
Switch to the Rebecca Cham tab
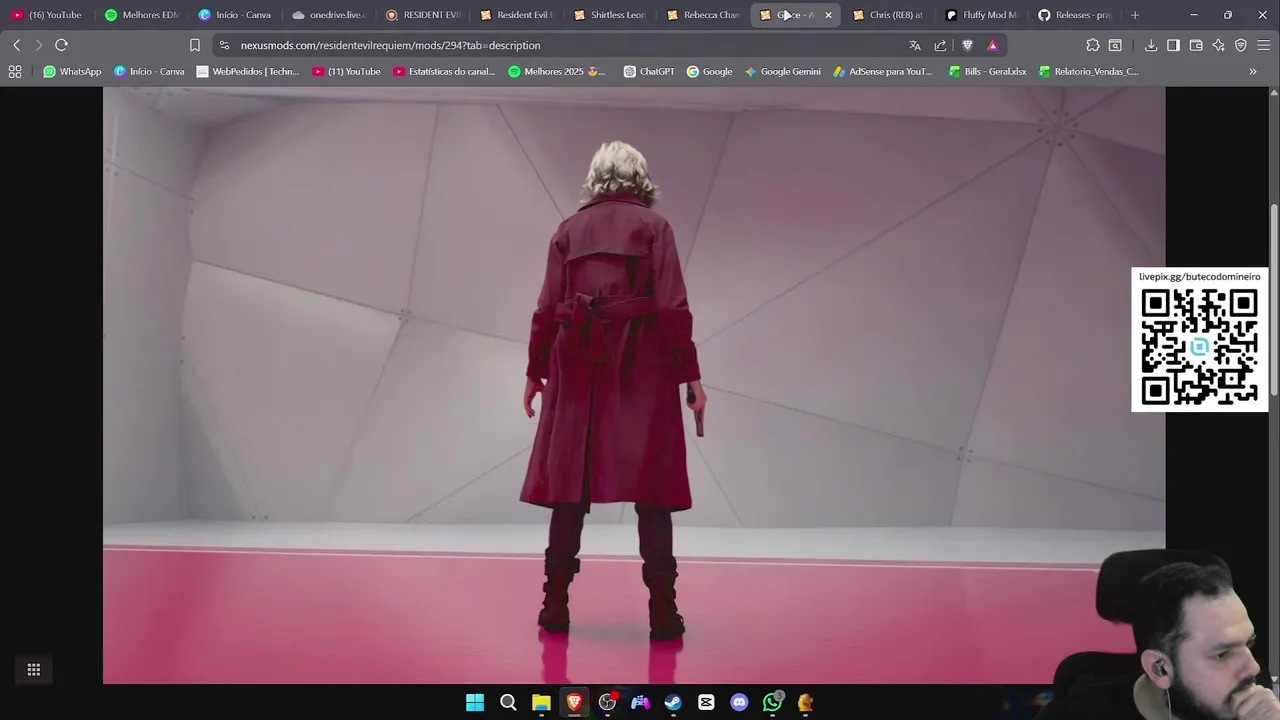tap(702, 15)
